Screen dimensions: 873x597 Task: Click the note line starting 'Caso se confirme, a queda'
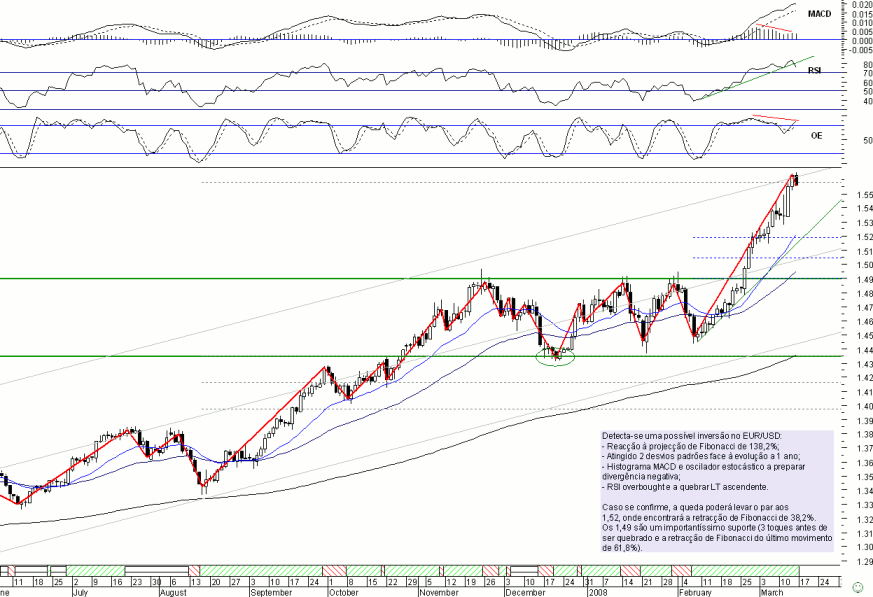(x=695, y=507)
